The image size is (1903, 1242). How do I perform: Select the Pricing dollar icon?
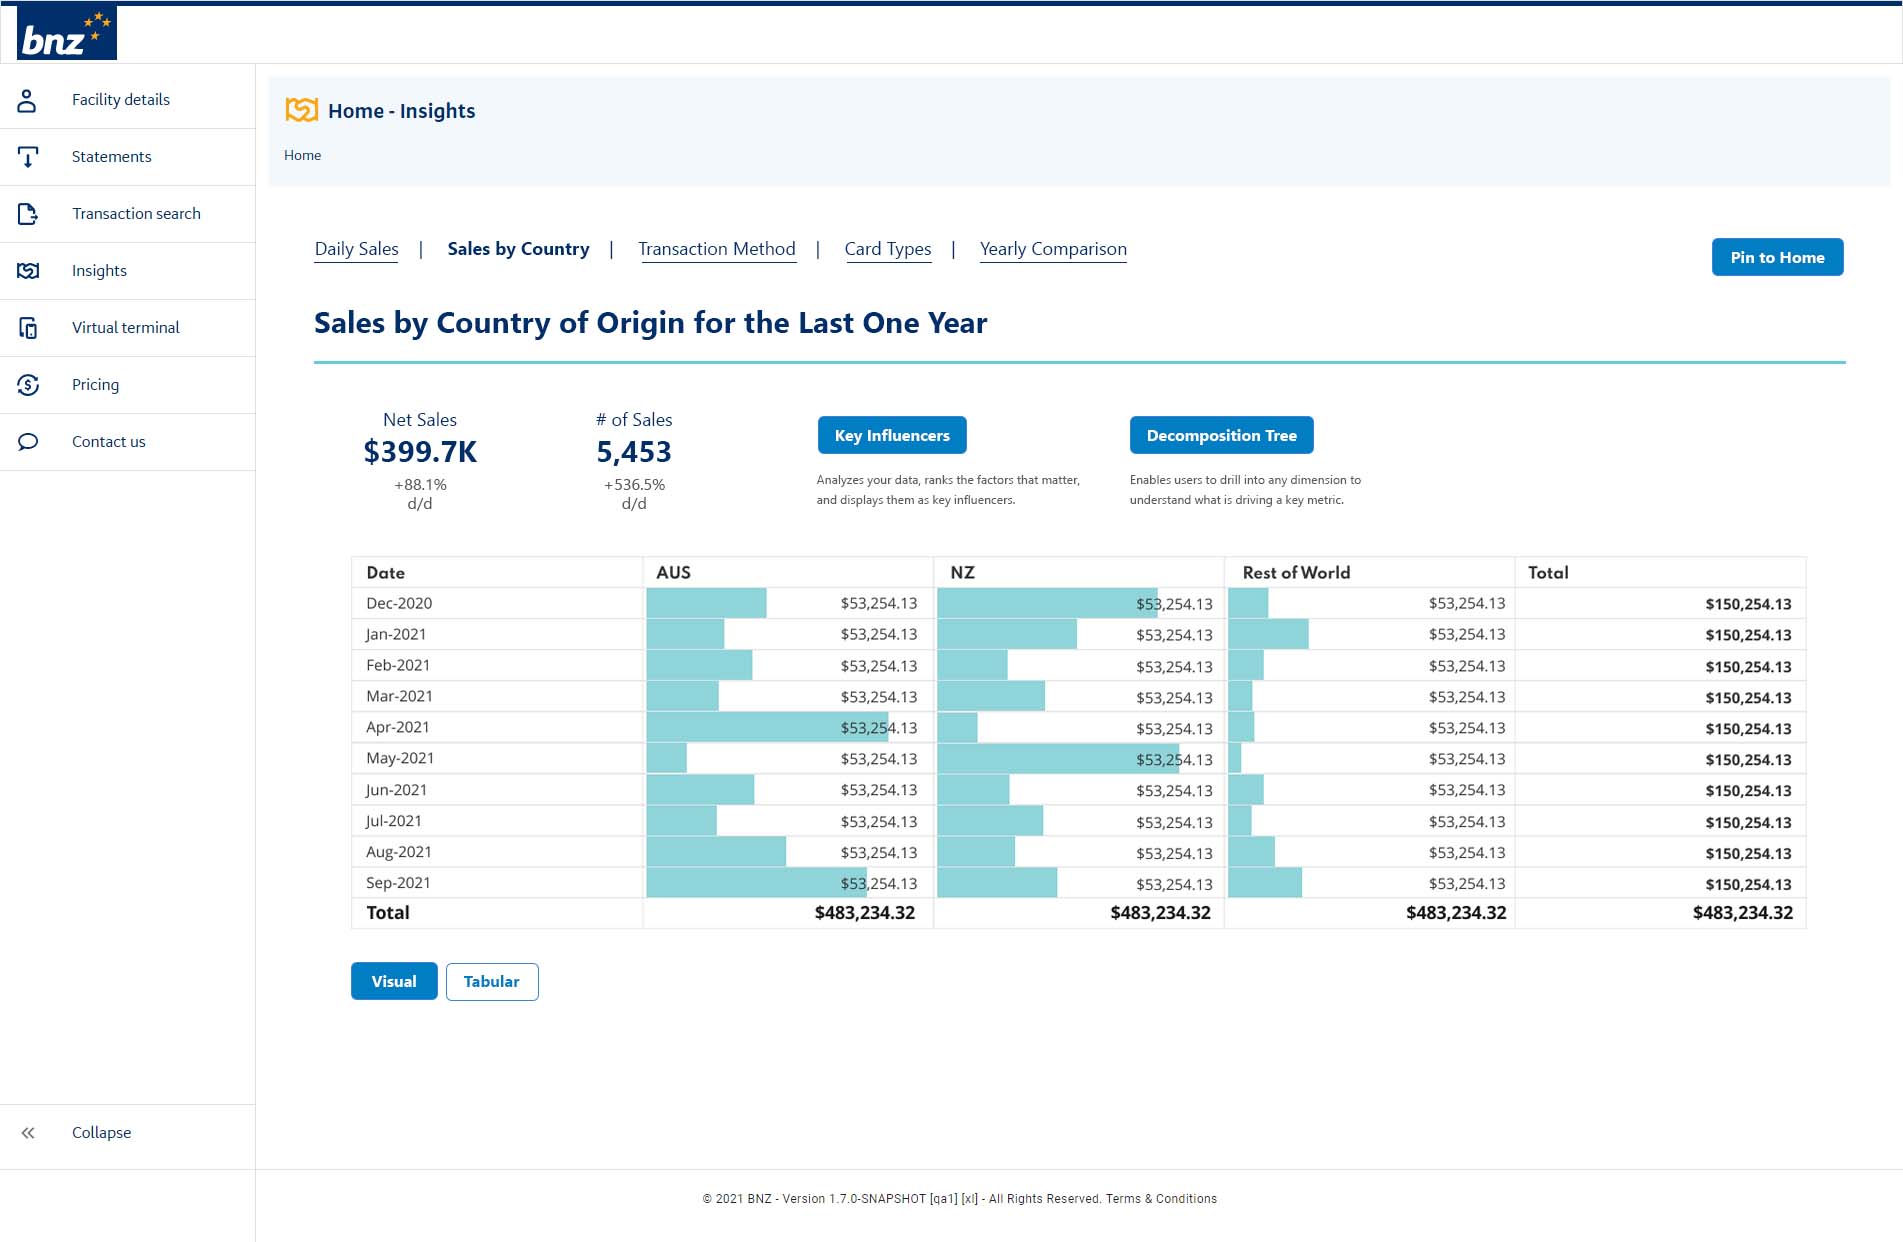(x=28, y=384)
